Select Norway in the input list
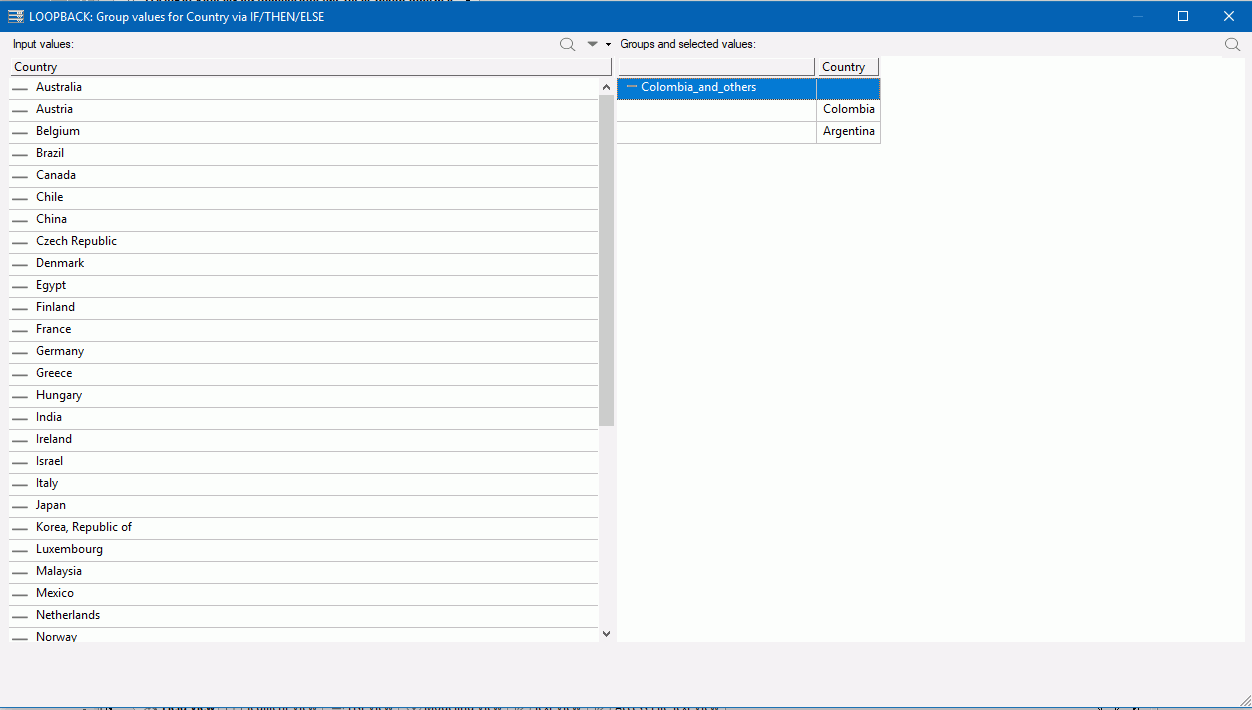Image resolution: width=1252 pixels, height=710 pixels. (x=304, y=635)
